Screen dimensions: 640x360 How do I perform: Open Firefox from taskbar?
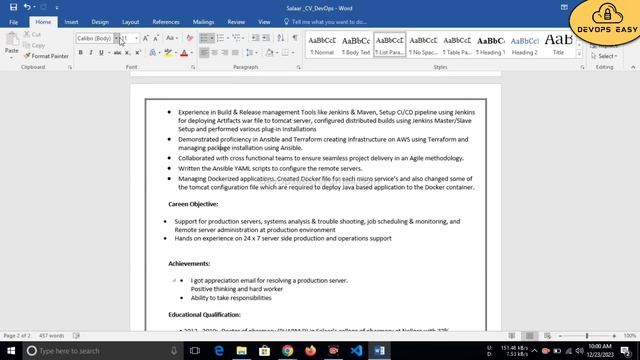pyautogui.click(x=310, y=351)
